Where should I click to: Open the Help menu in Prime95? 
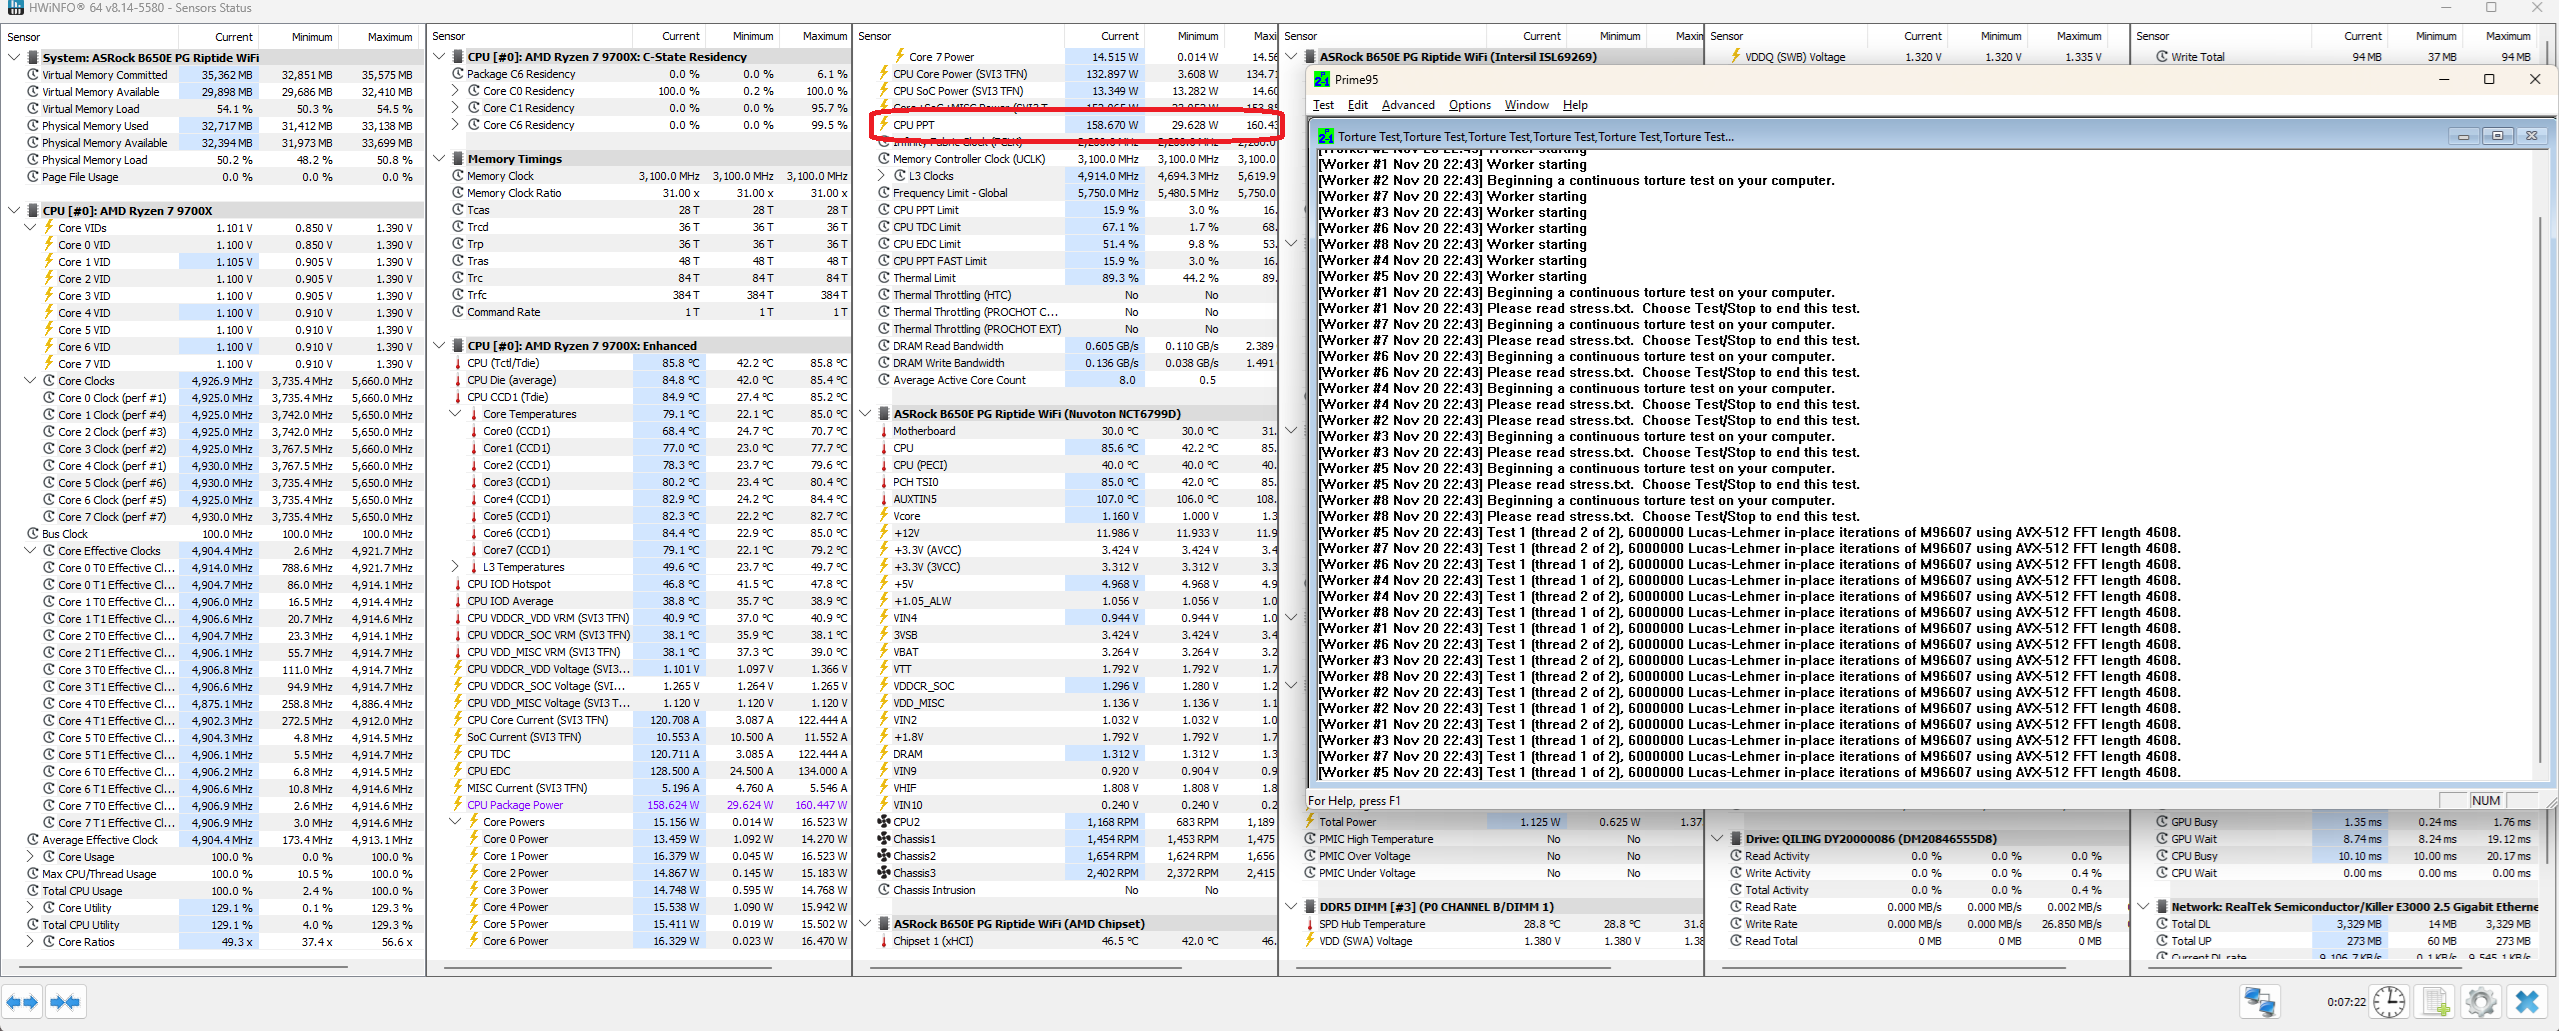pos(1575,105)
